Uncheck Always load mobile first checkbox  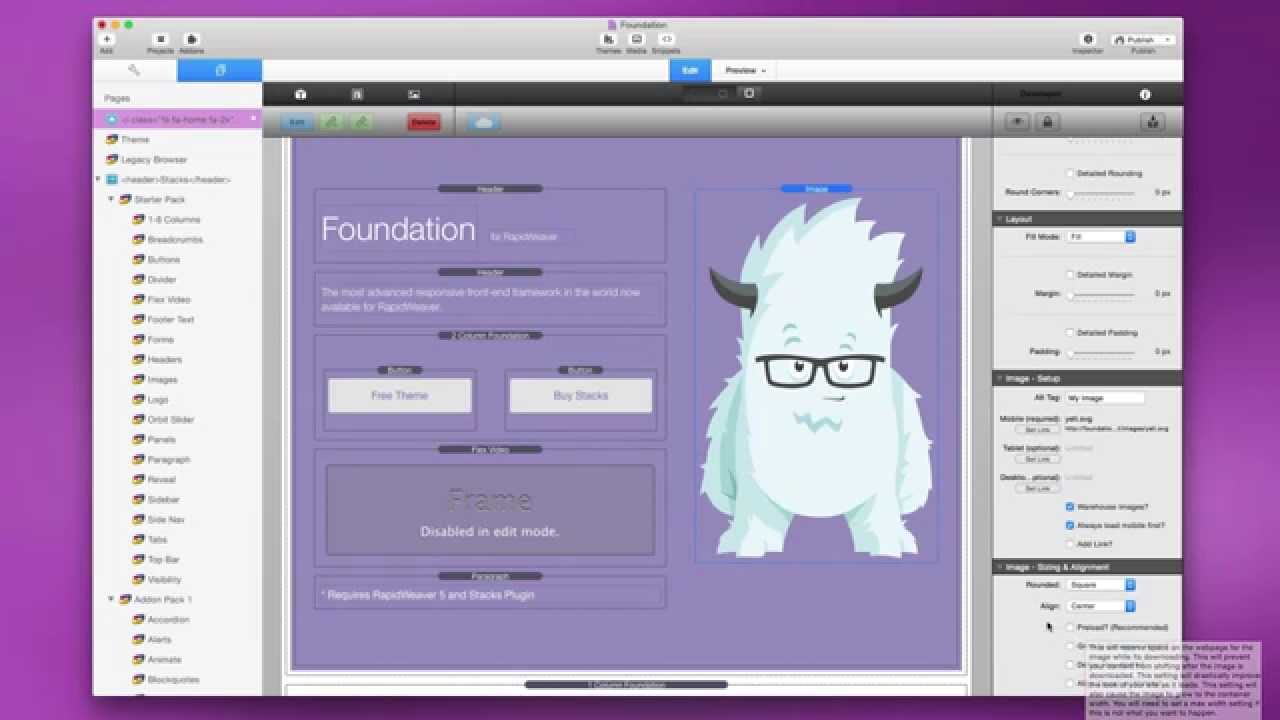click(1070, 525)
